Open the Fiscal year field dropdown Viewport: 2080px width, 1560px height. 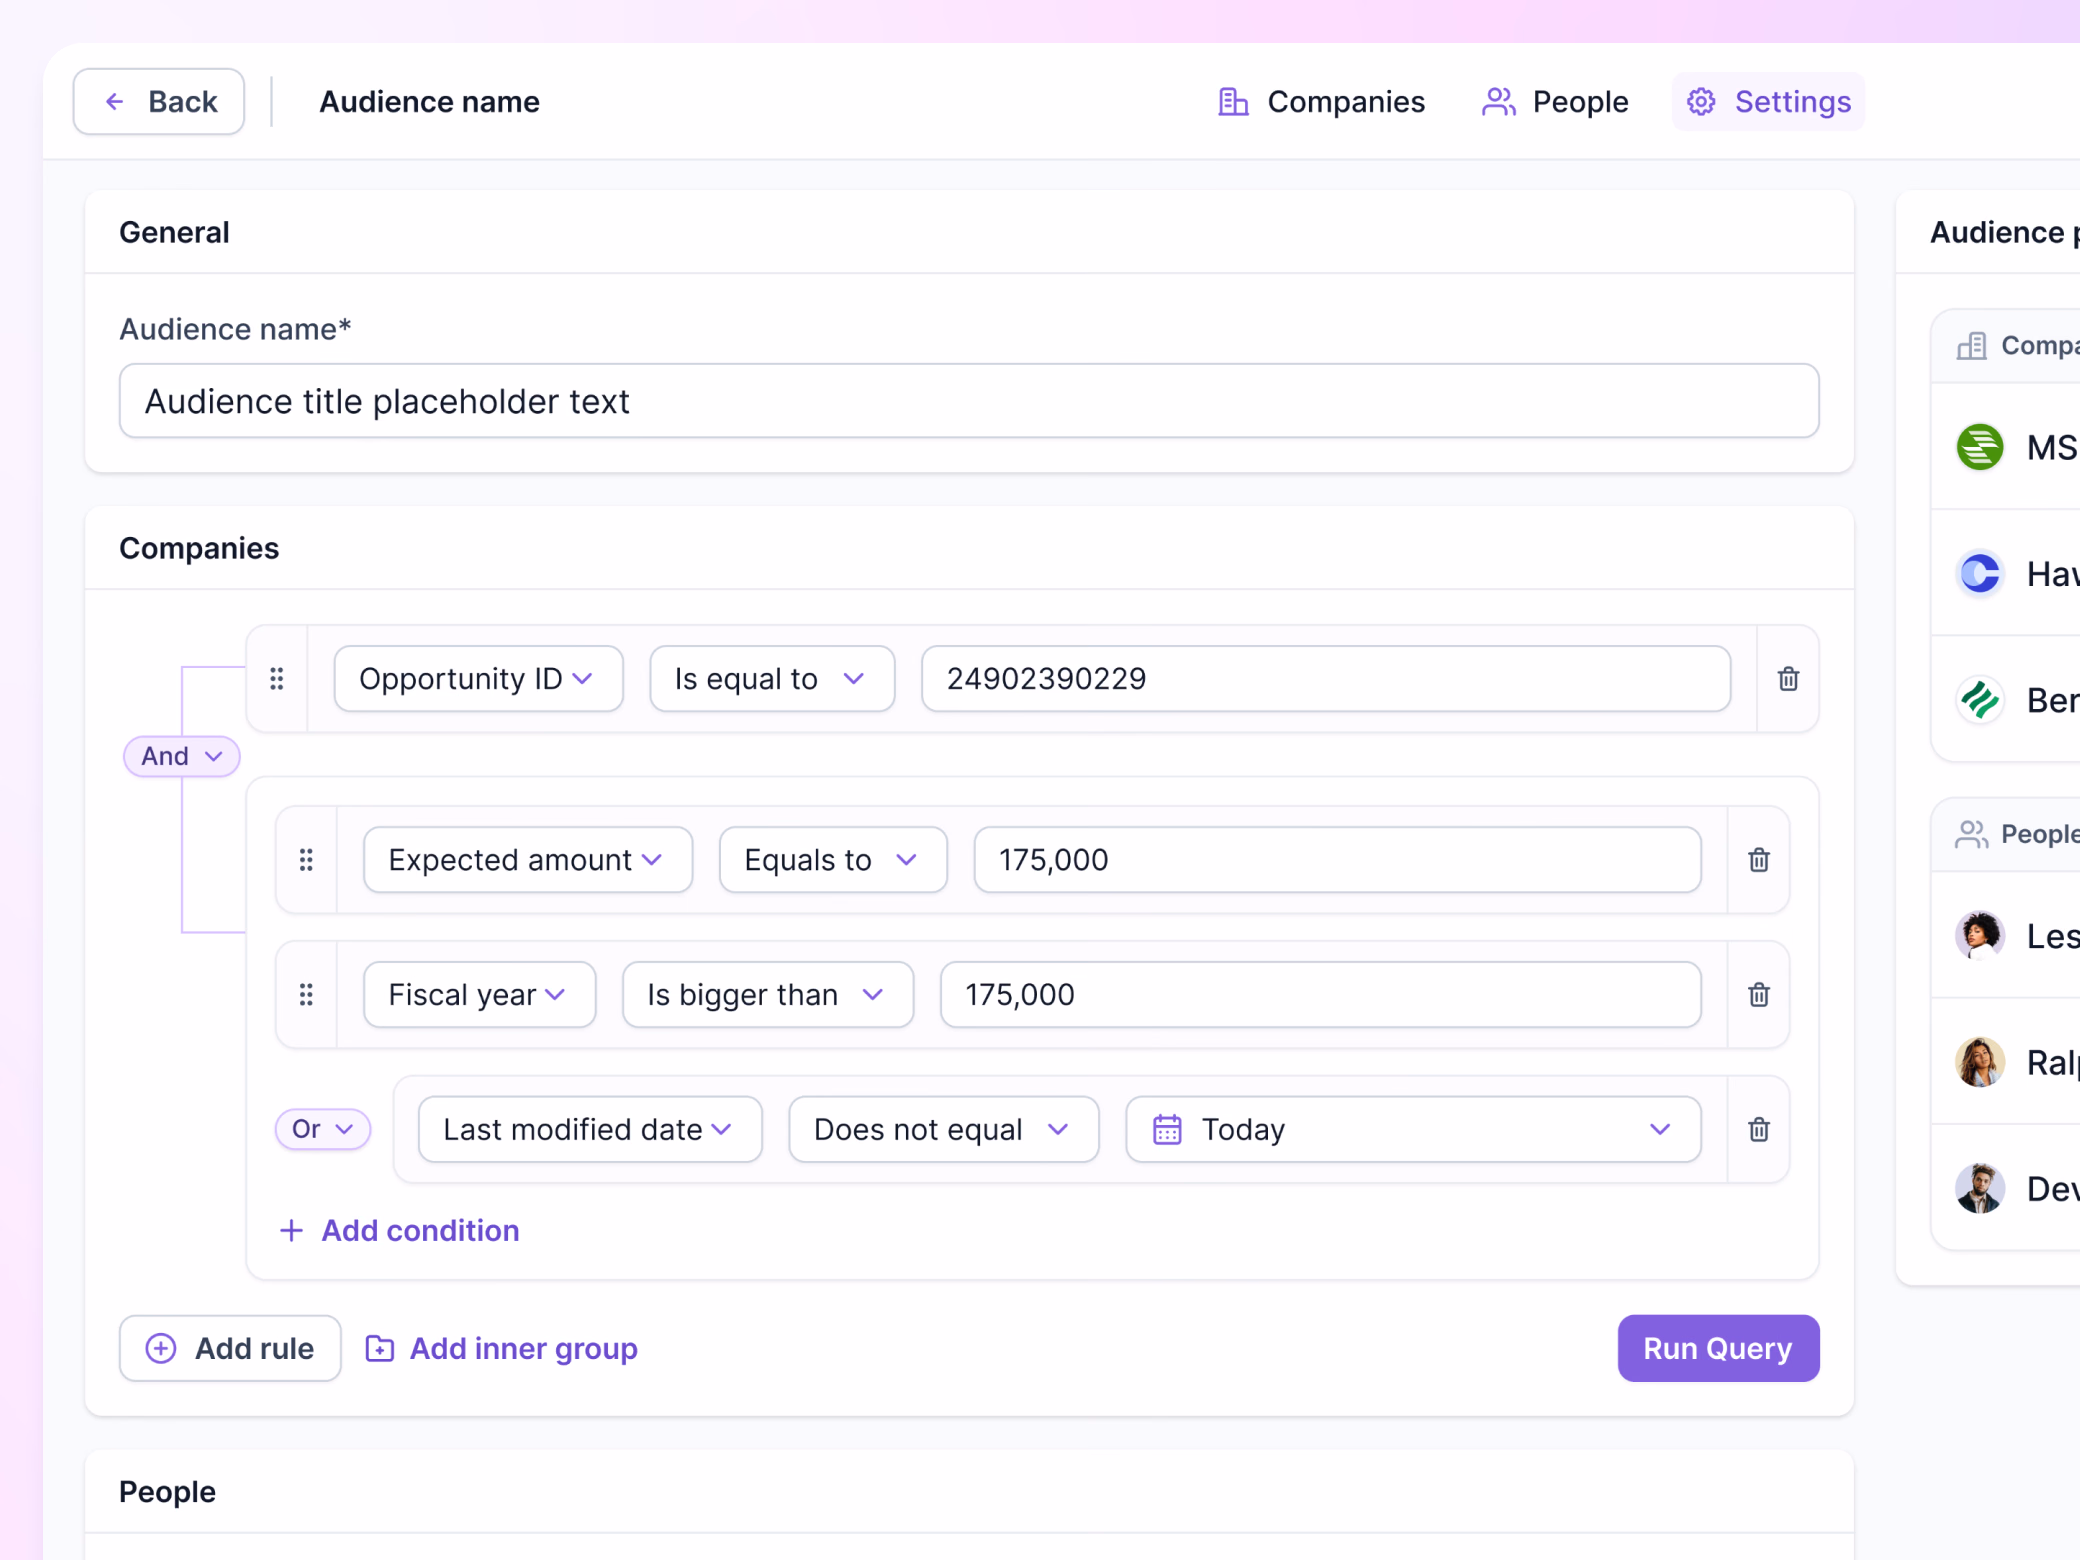480,995
